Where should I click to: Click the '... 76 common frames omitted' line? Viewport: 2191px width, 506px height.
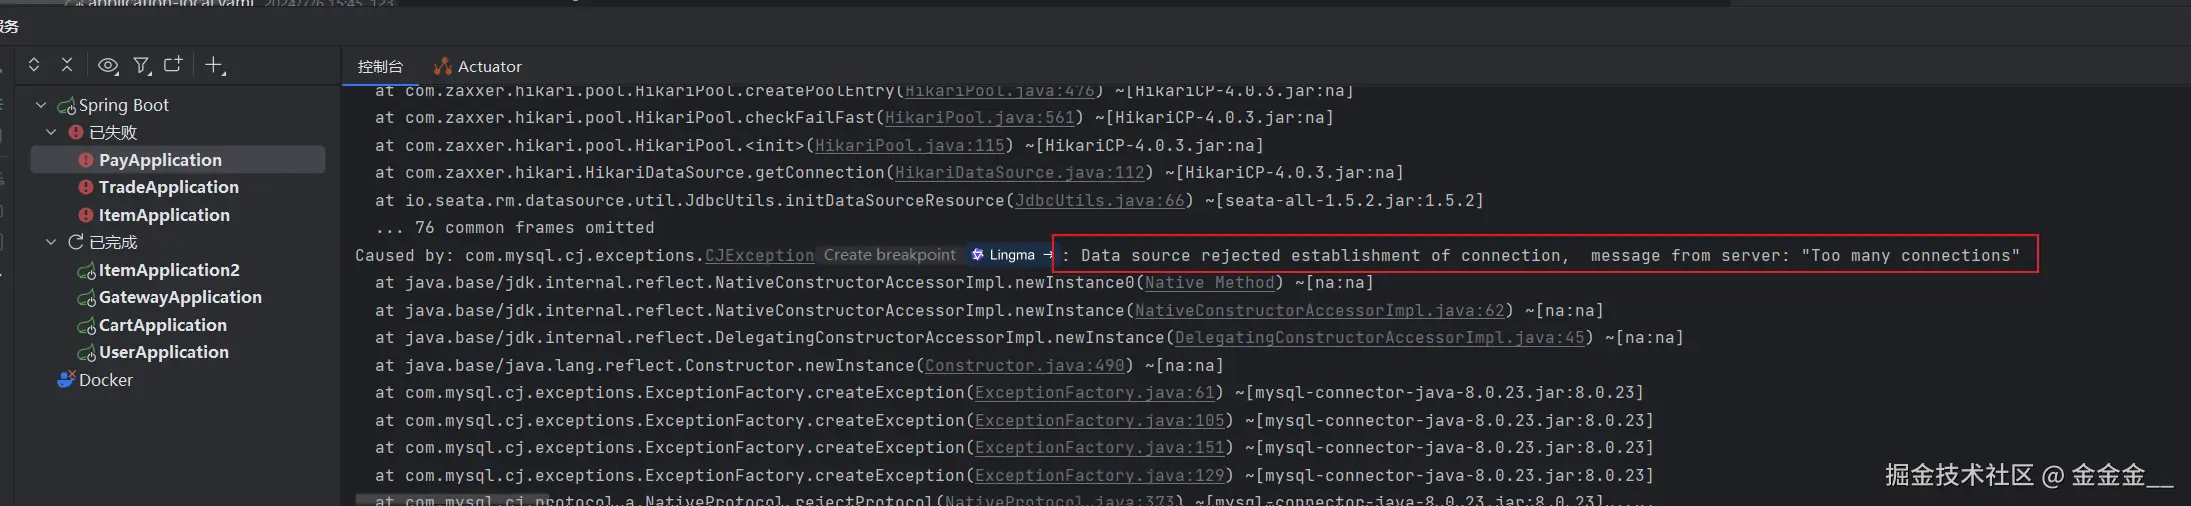pyautogui.click(x=515, y=228)
